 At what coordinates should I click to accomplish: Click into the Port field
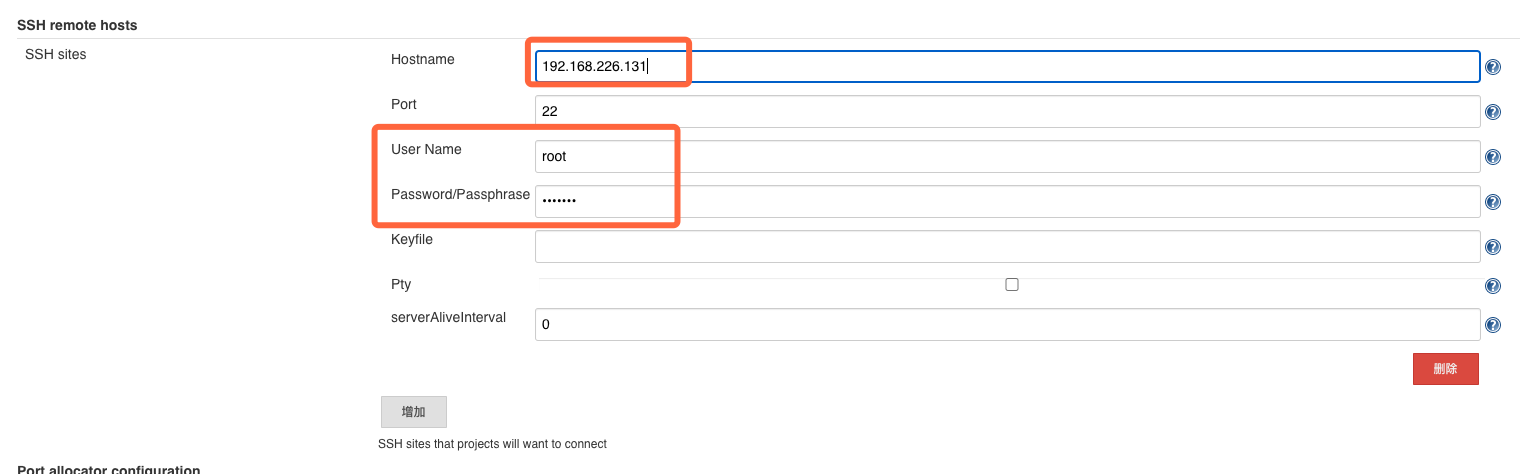point(1007,112)
